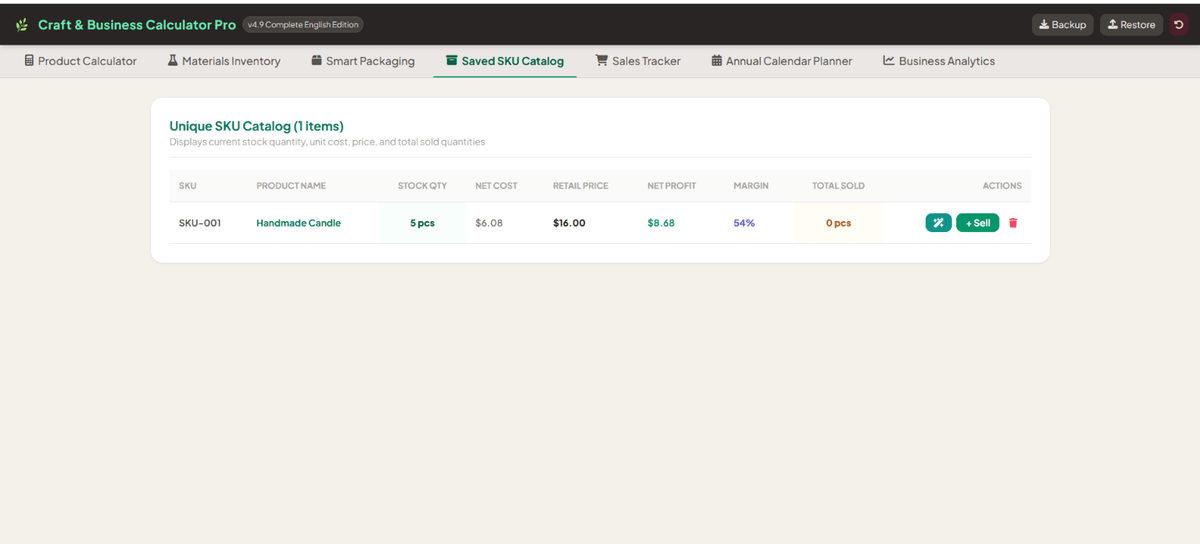Click the $6.08 net cost value
The height and width of the screenshot is (544, 1200).
tap(489, 223)
